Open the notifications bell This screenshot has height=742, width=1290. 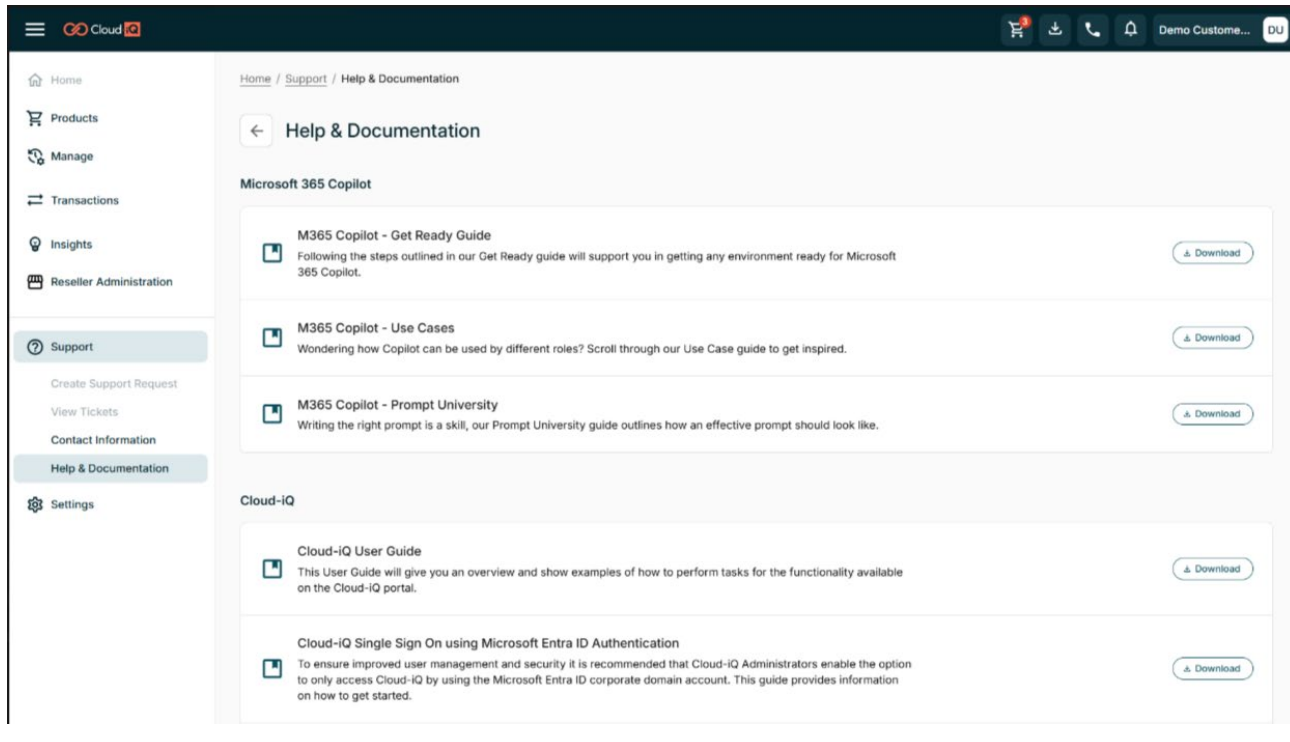click(1130, 30)
